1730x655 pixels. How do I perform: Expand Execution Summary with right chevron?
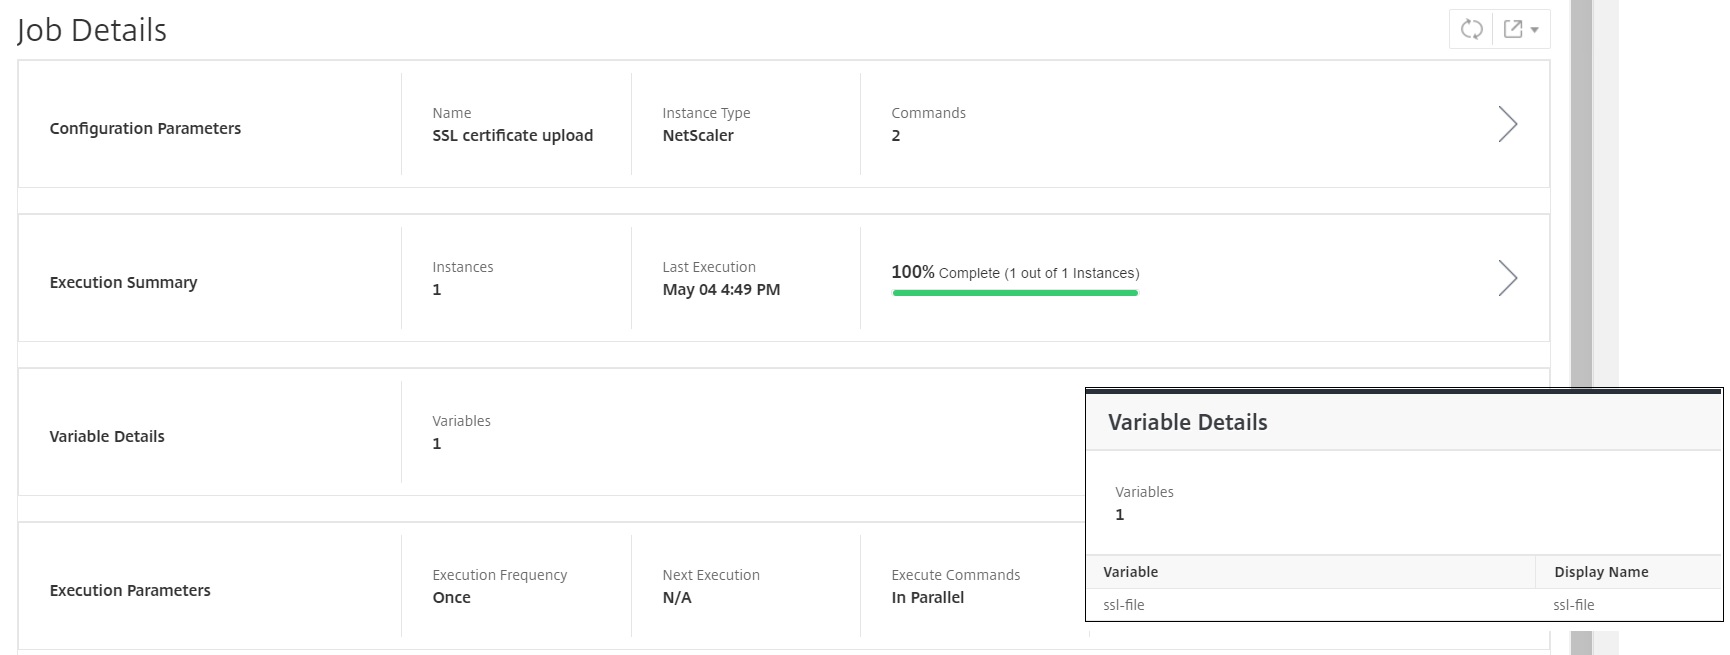(x=1508, y=278)
